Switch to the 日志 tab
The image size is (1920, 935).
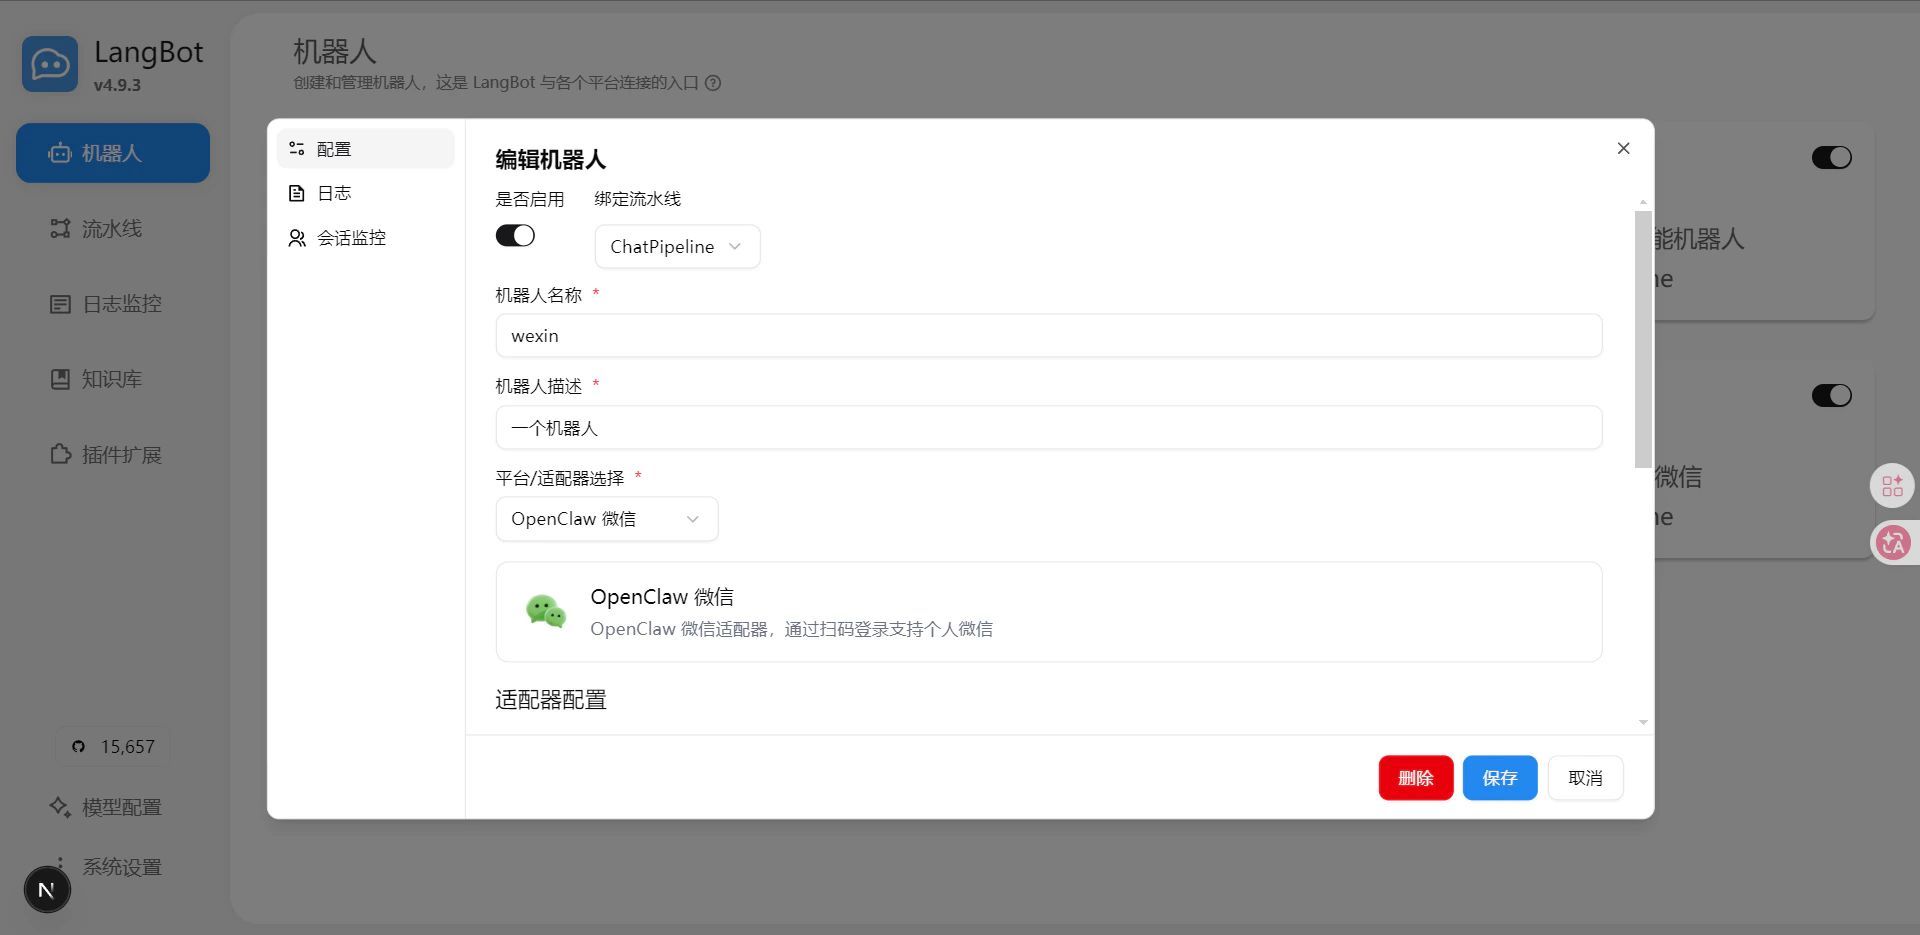coord(334,192)
